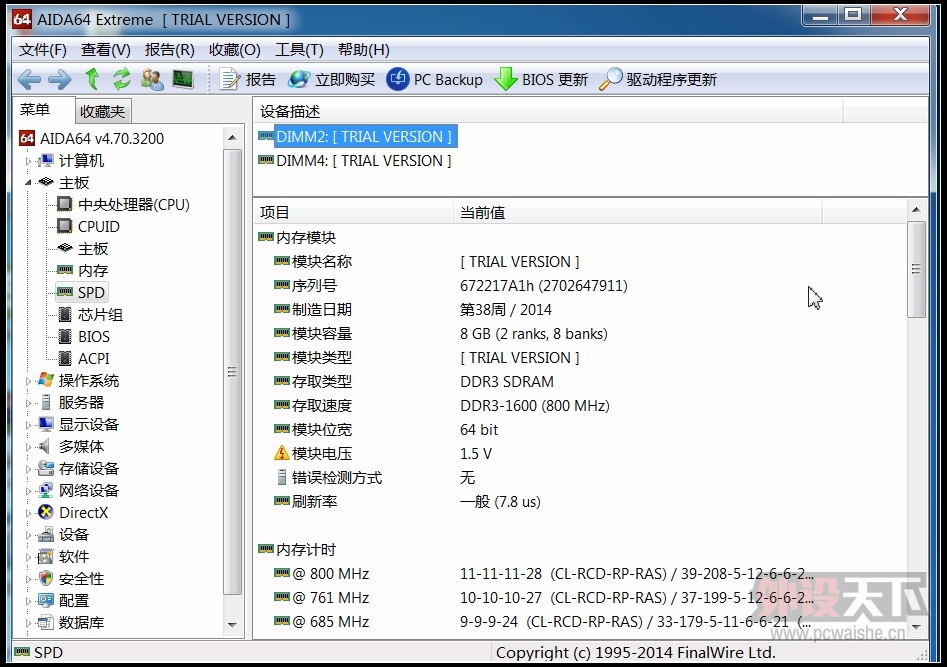947x667 pixels.
Task: Expand the 显示设备 tree node
Action: 28,425
